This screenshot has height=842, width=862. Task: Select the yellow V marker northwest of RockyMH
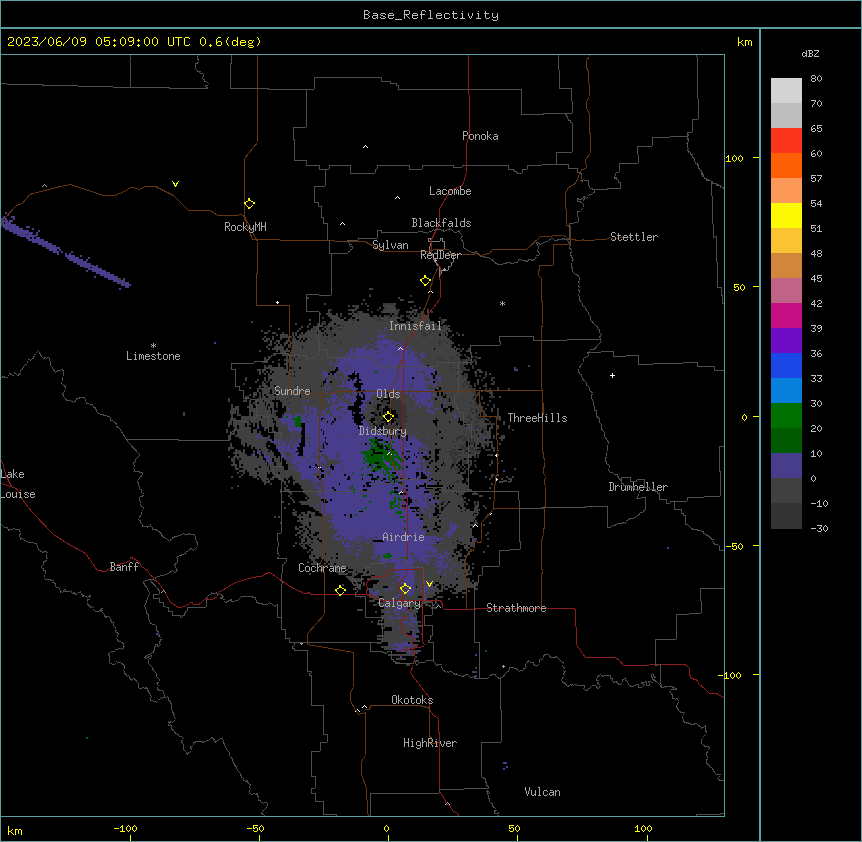[x=175, y=184]
